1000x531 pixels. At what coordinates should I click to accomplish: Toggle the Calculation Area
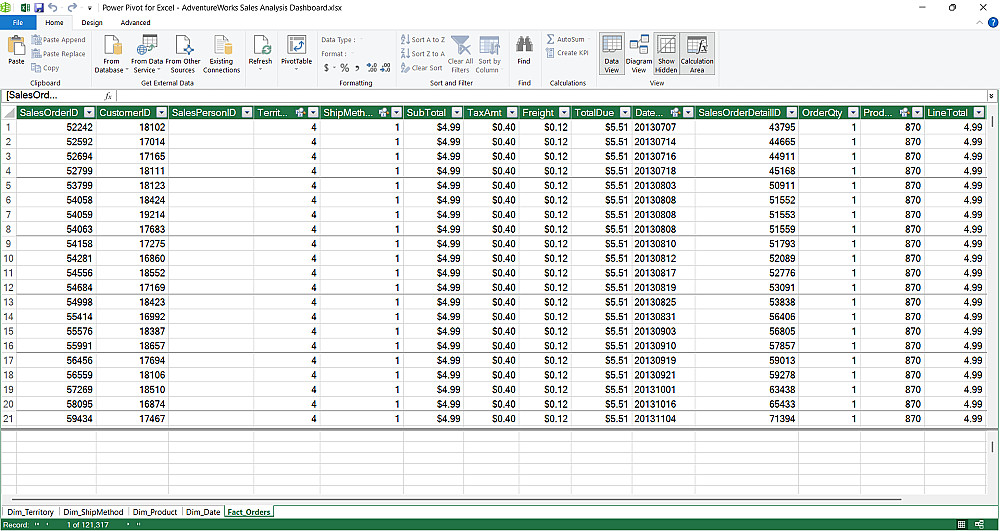pyautogui.click(x=697, y=54)
